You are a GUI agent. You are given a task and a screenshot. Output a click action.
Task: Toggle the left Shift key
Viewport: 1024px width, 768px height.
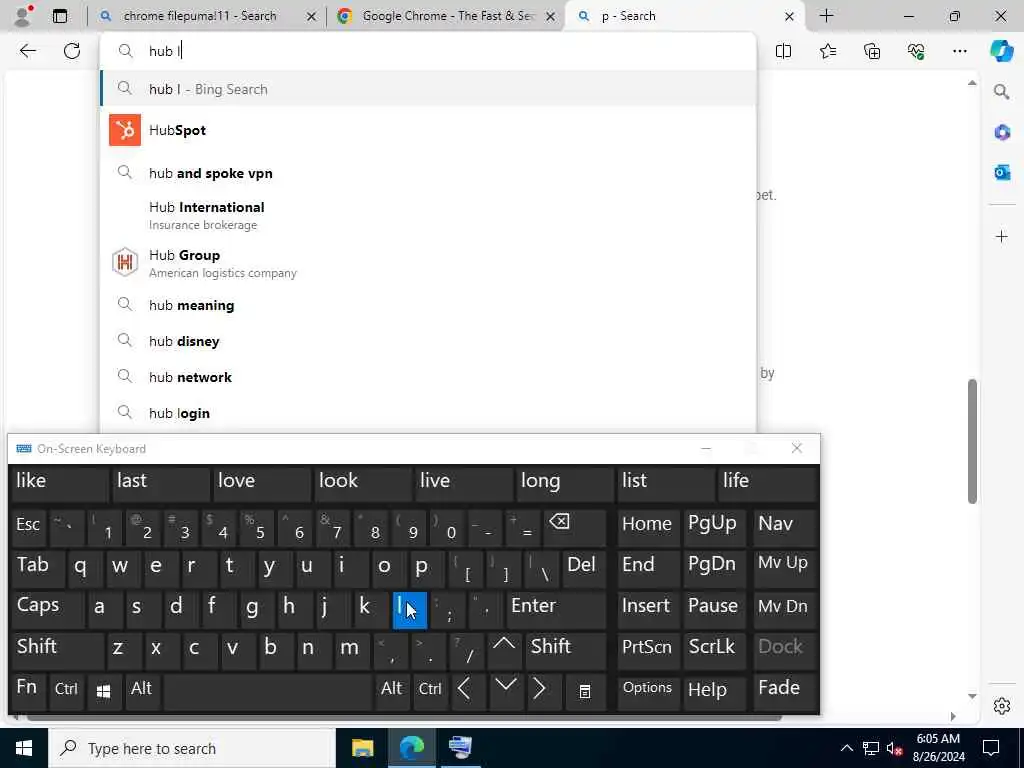tap(57, 650)
